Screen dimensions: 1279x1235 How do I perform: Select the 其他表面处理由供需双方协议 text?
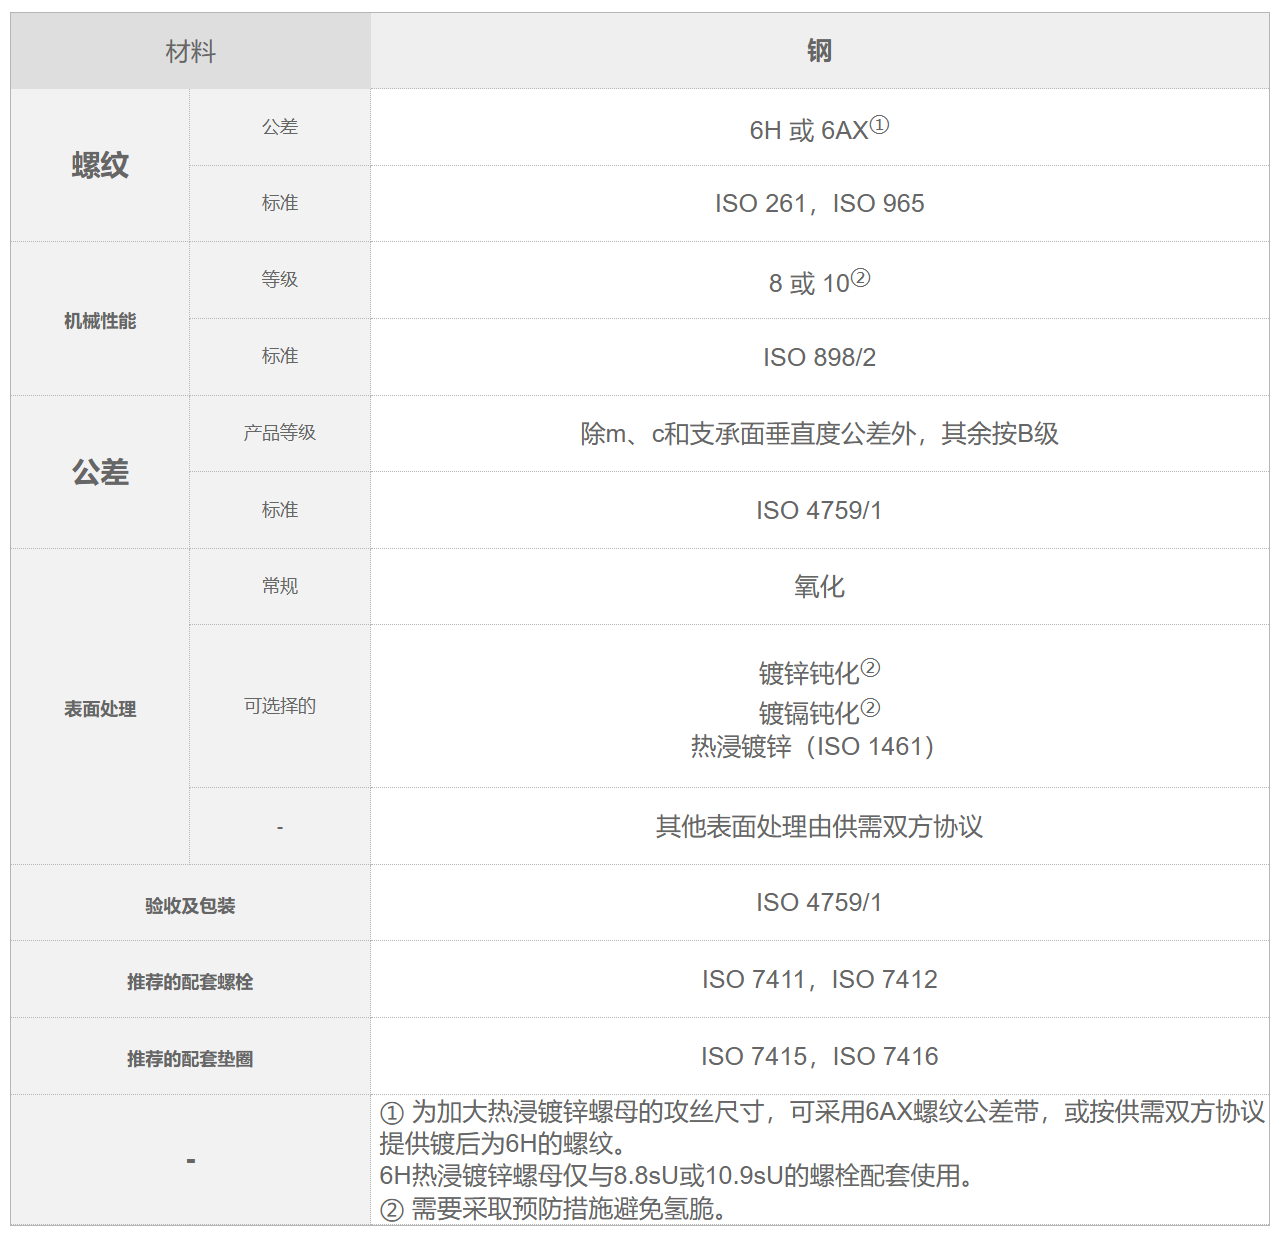point(819,826)
